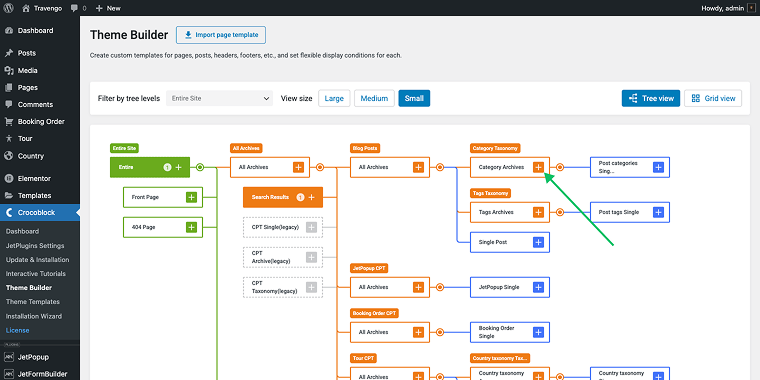
Task: Open JetPlugins Settings submenu
Action: [x=35, y=246]
